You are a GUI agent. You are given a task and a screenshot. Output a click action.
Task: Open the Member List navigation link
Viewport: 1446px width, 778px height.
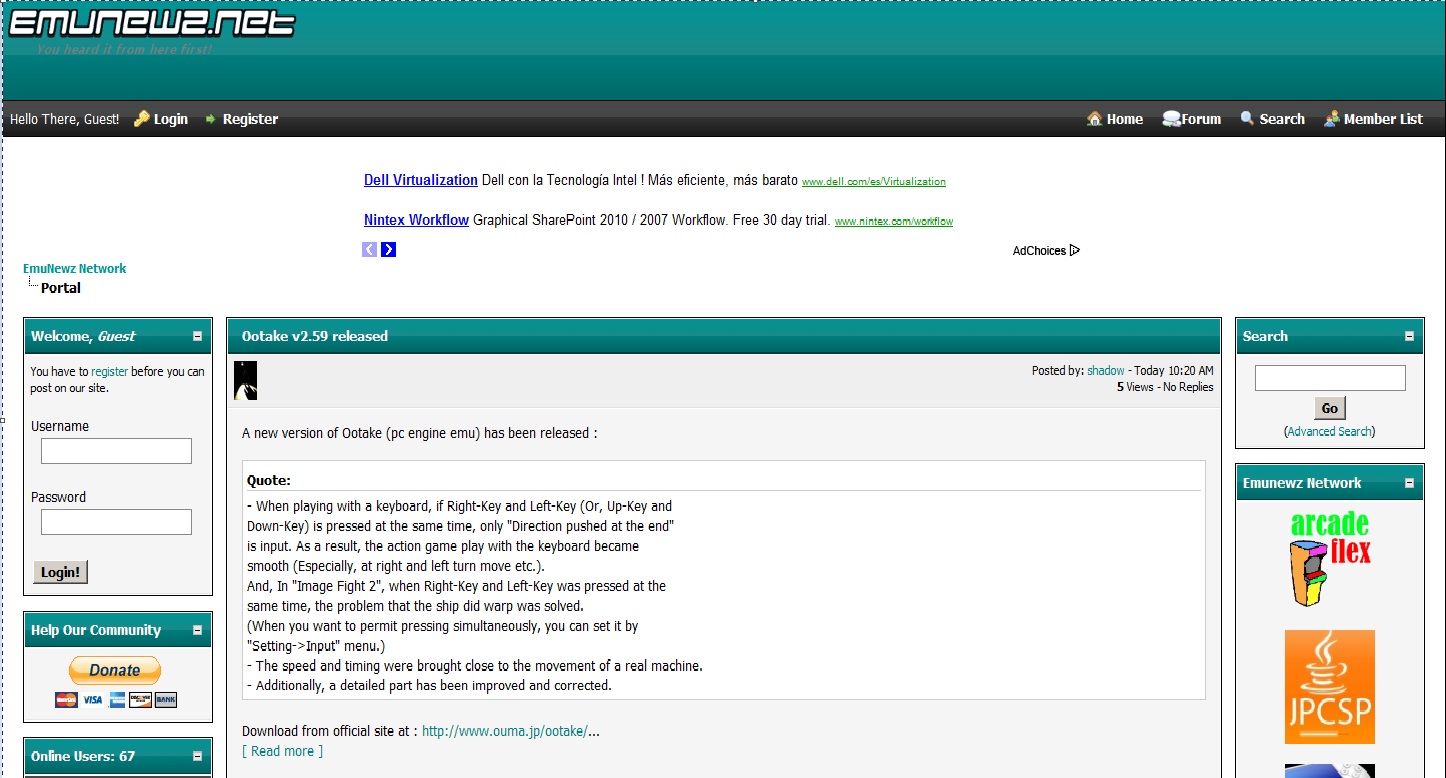[1383, 119]
